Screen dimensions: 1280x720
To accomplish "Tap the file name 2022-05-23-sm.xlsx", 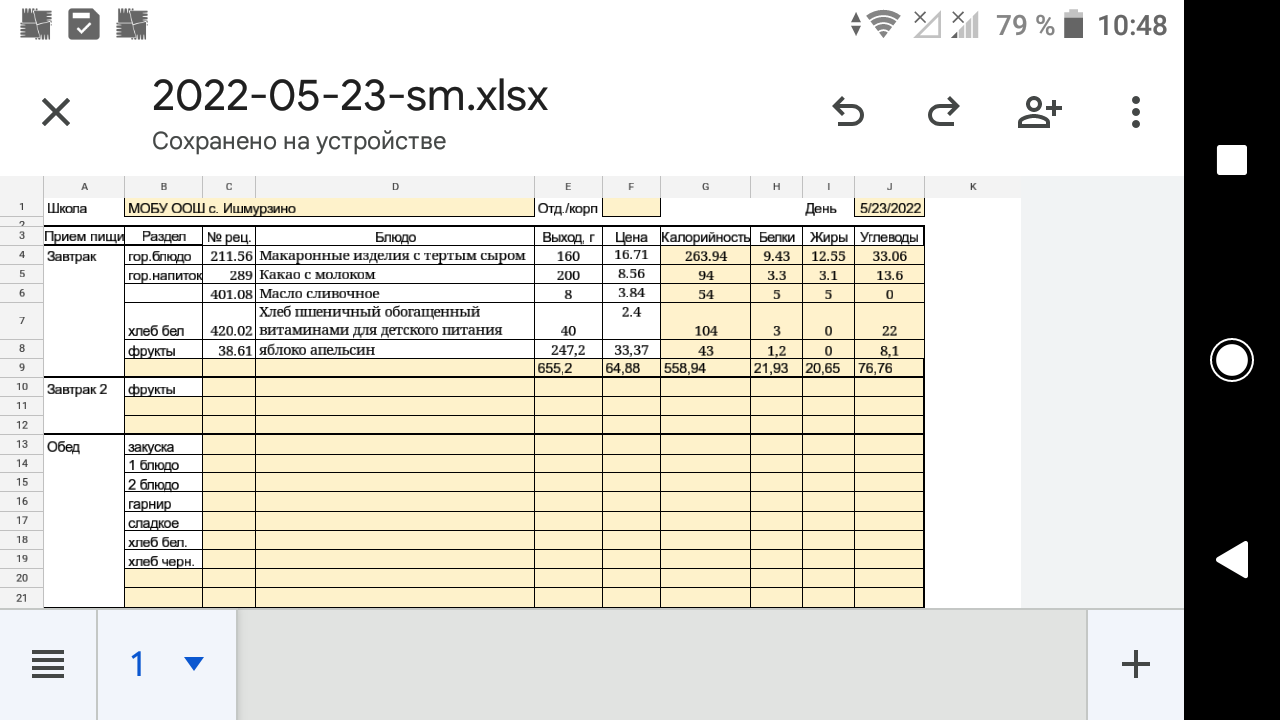I will point(350,97).
